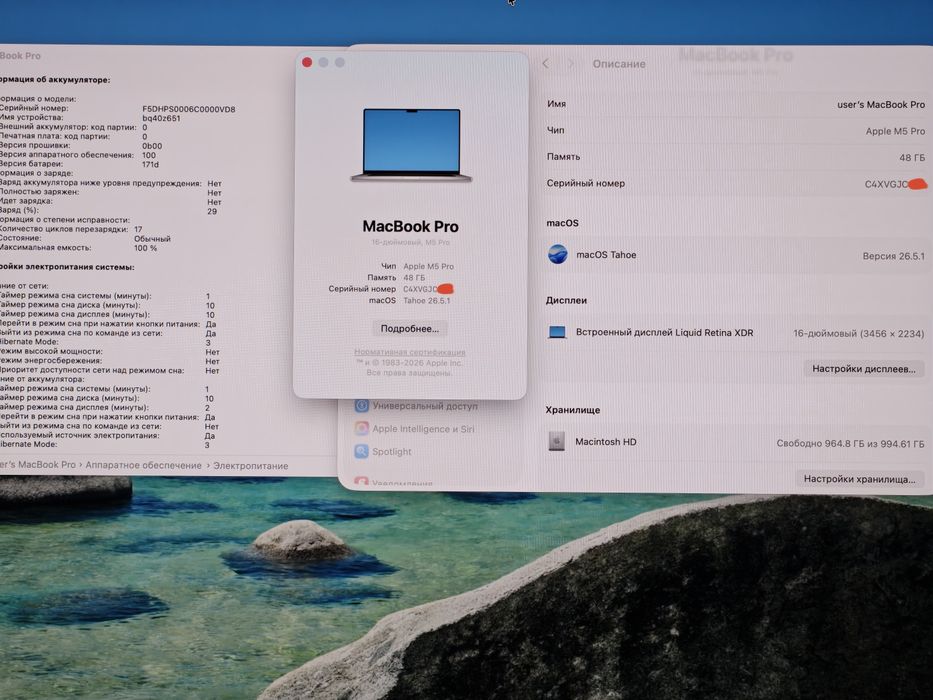This screenshot has width=933, height=700.
Task: Click the Режим высокой мощности row
Action: (x=110, y=352)
